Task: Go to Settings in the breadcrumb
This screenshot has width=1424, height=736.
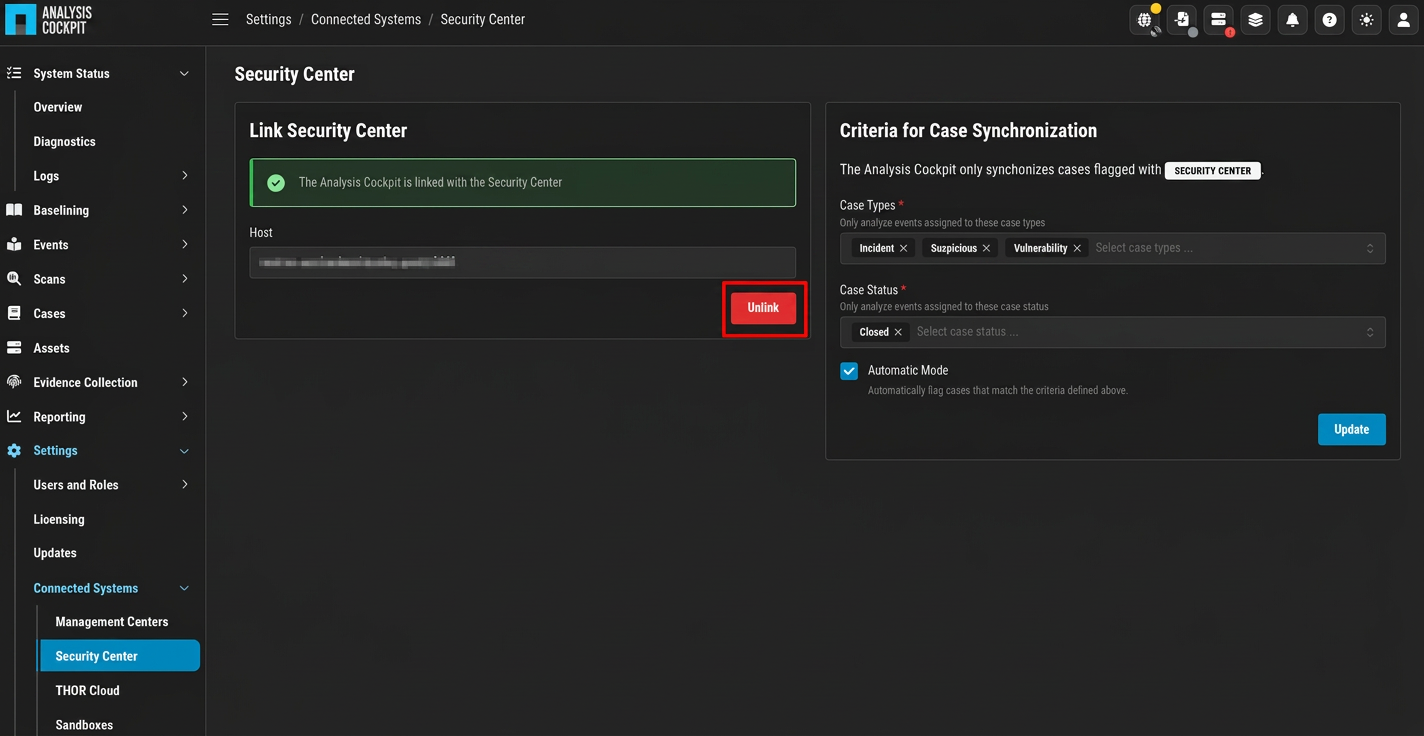Action: tap(269, 20)
